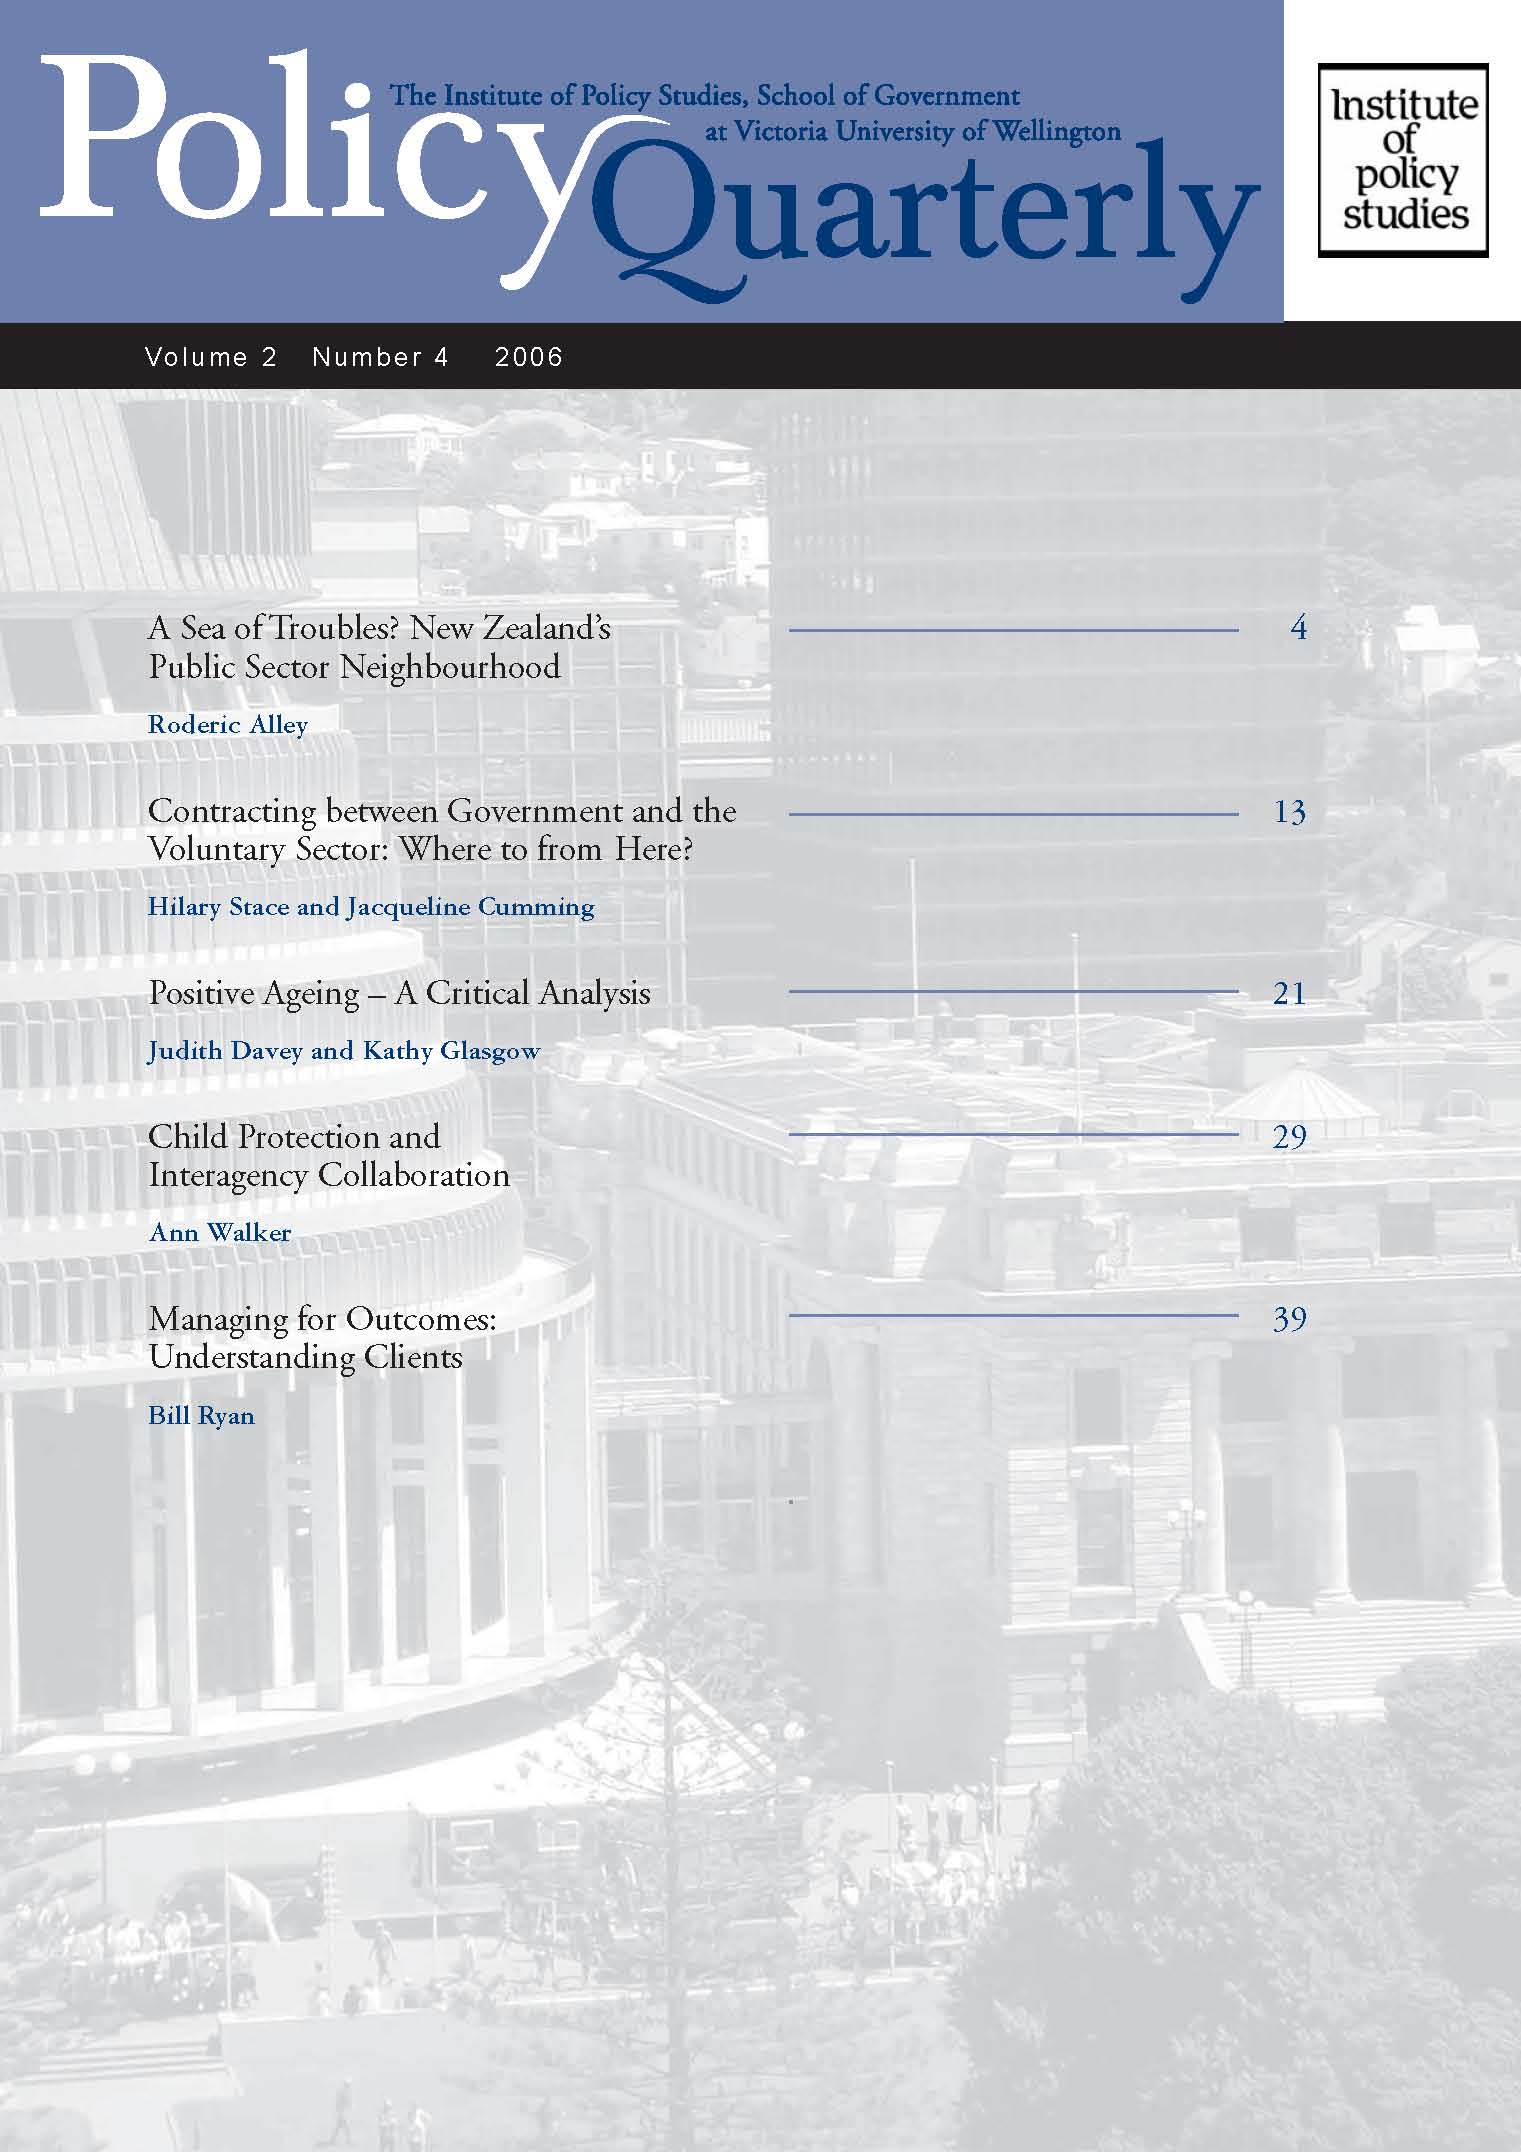Screen dimensions: 1521x2152
Task: Select 'at Victoria University of Wellington' line
Action: click(x=913, y=131)
